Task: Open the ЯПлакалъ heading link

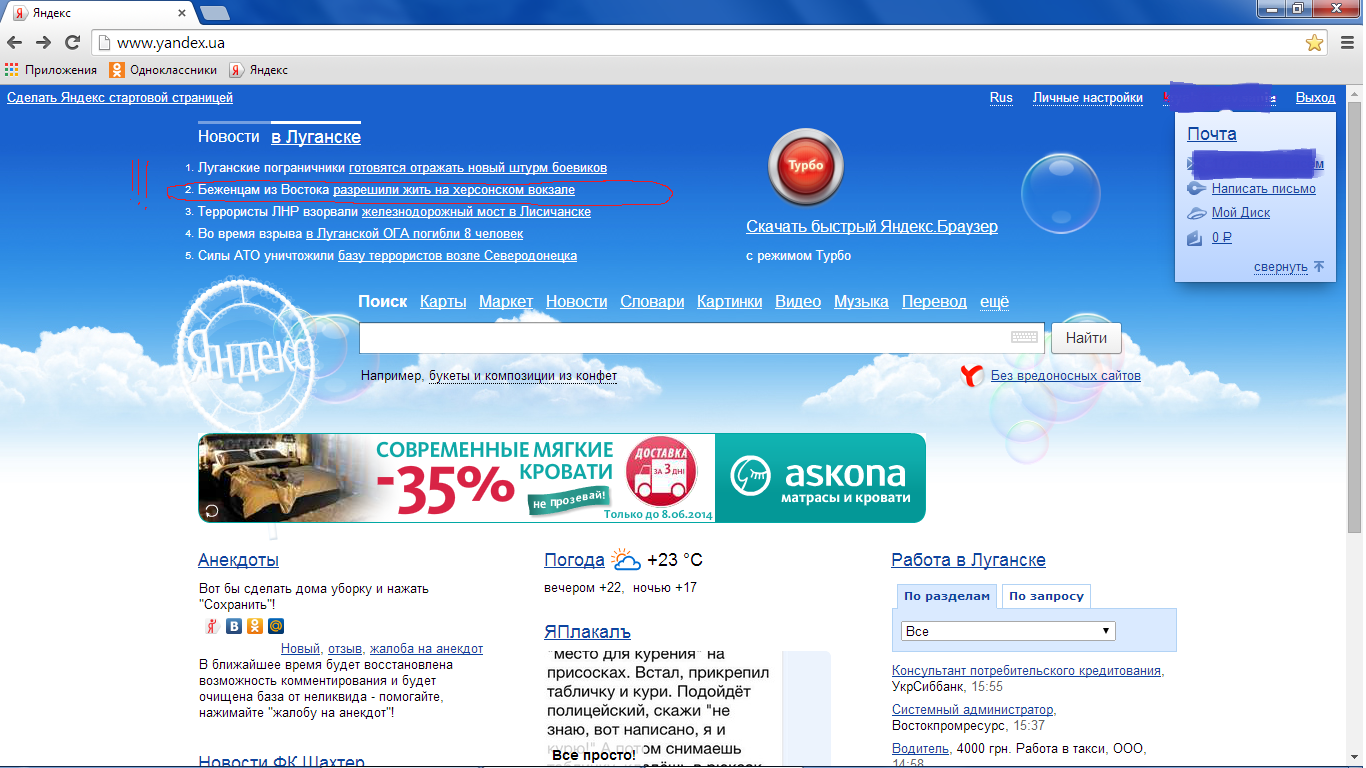Action: [588, 632]
